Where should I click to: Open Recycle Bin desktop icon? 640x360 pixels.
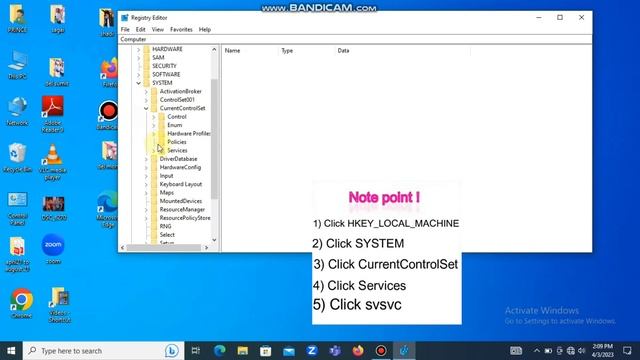(17, 158)
